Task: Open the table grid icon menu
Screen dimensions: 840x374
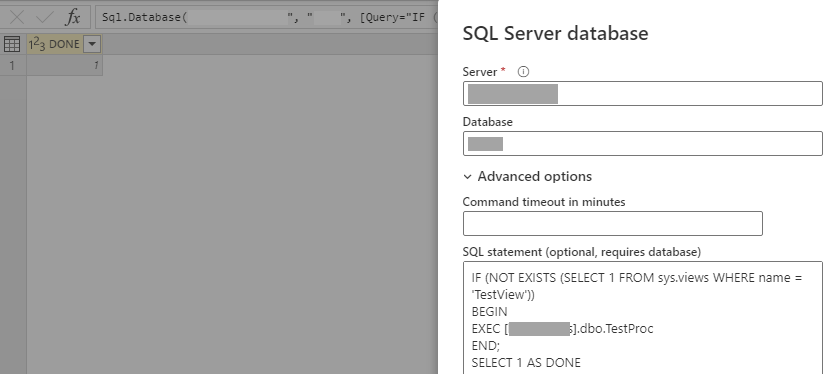Action: click(x=12, y=44)
